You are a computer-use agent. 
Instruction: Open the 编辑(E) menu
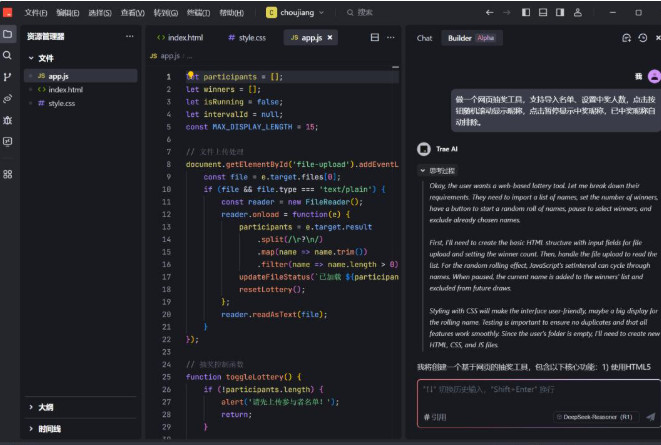coord(67,13)
